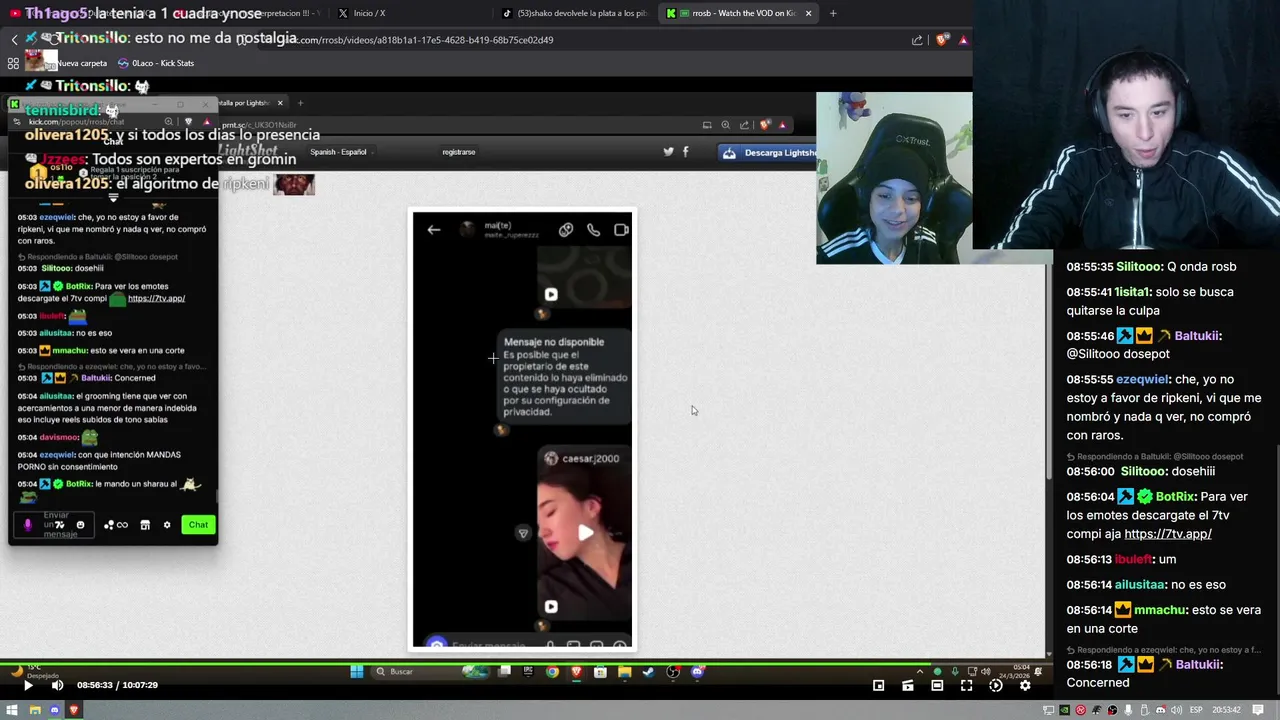
Task: Open the 7tv.app link in popout chat
Action: [156, 298]
